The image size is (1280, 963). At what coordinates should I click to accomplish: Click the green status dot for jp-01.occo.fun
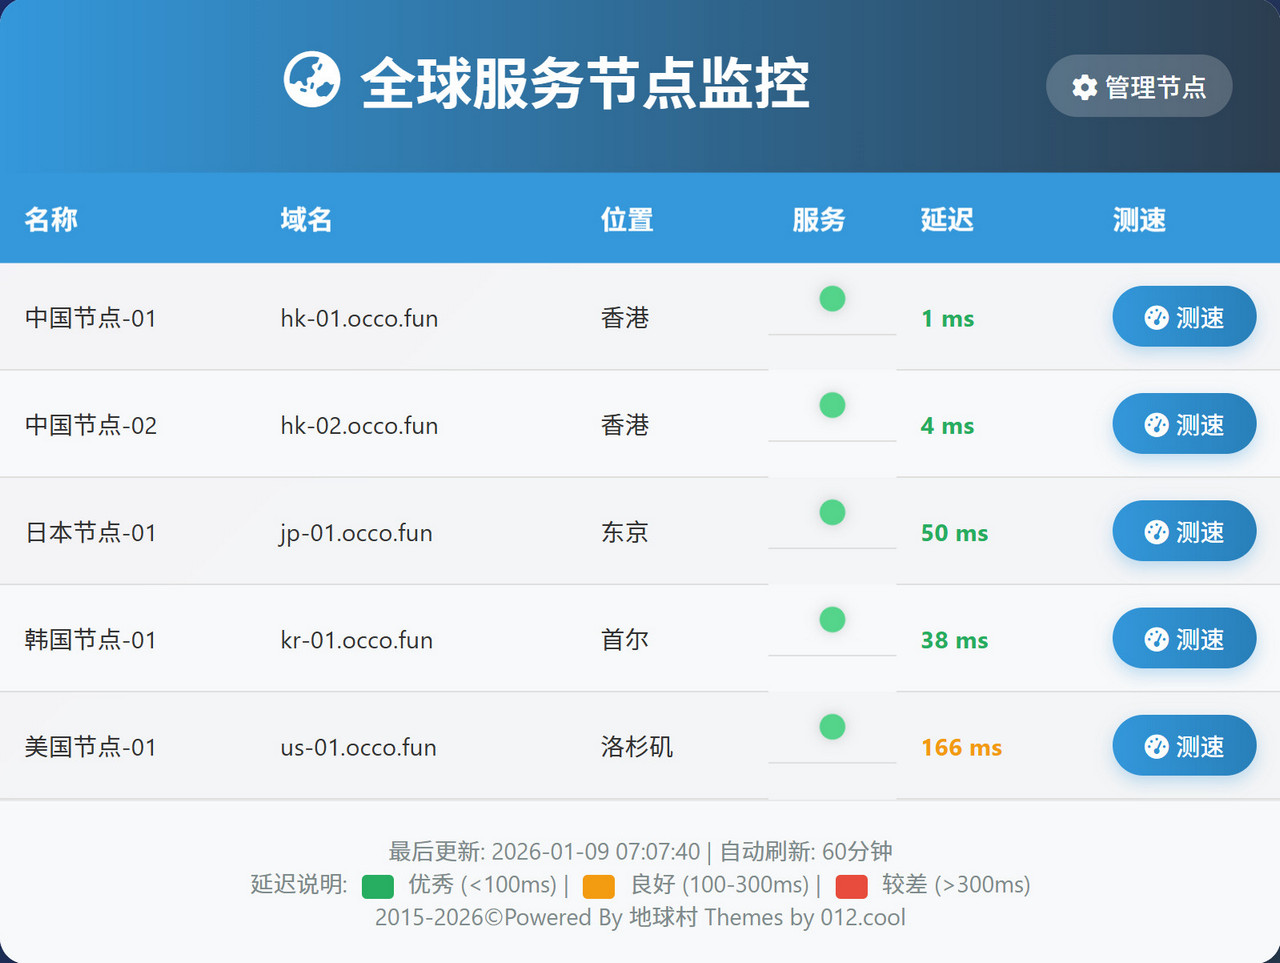(832, 512)
